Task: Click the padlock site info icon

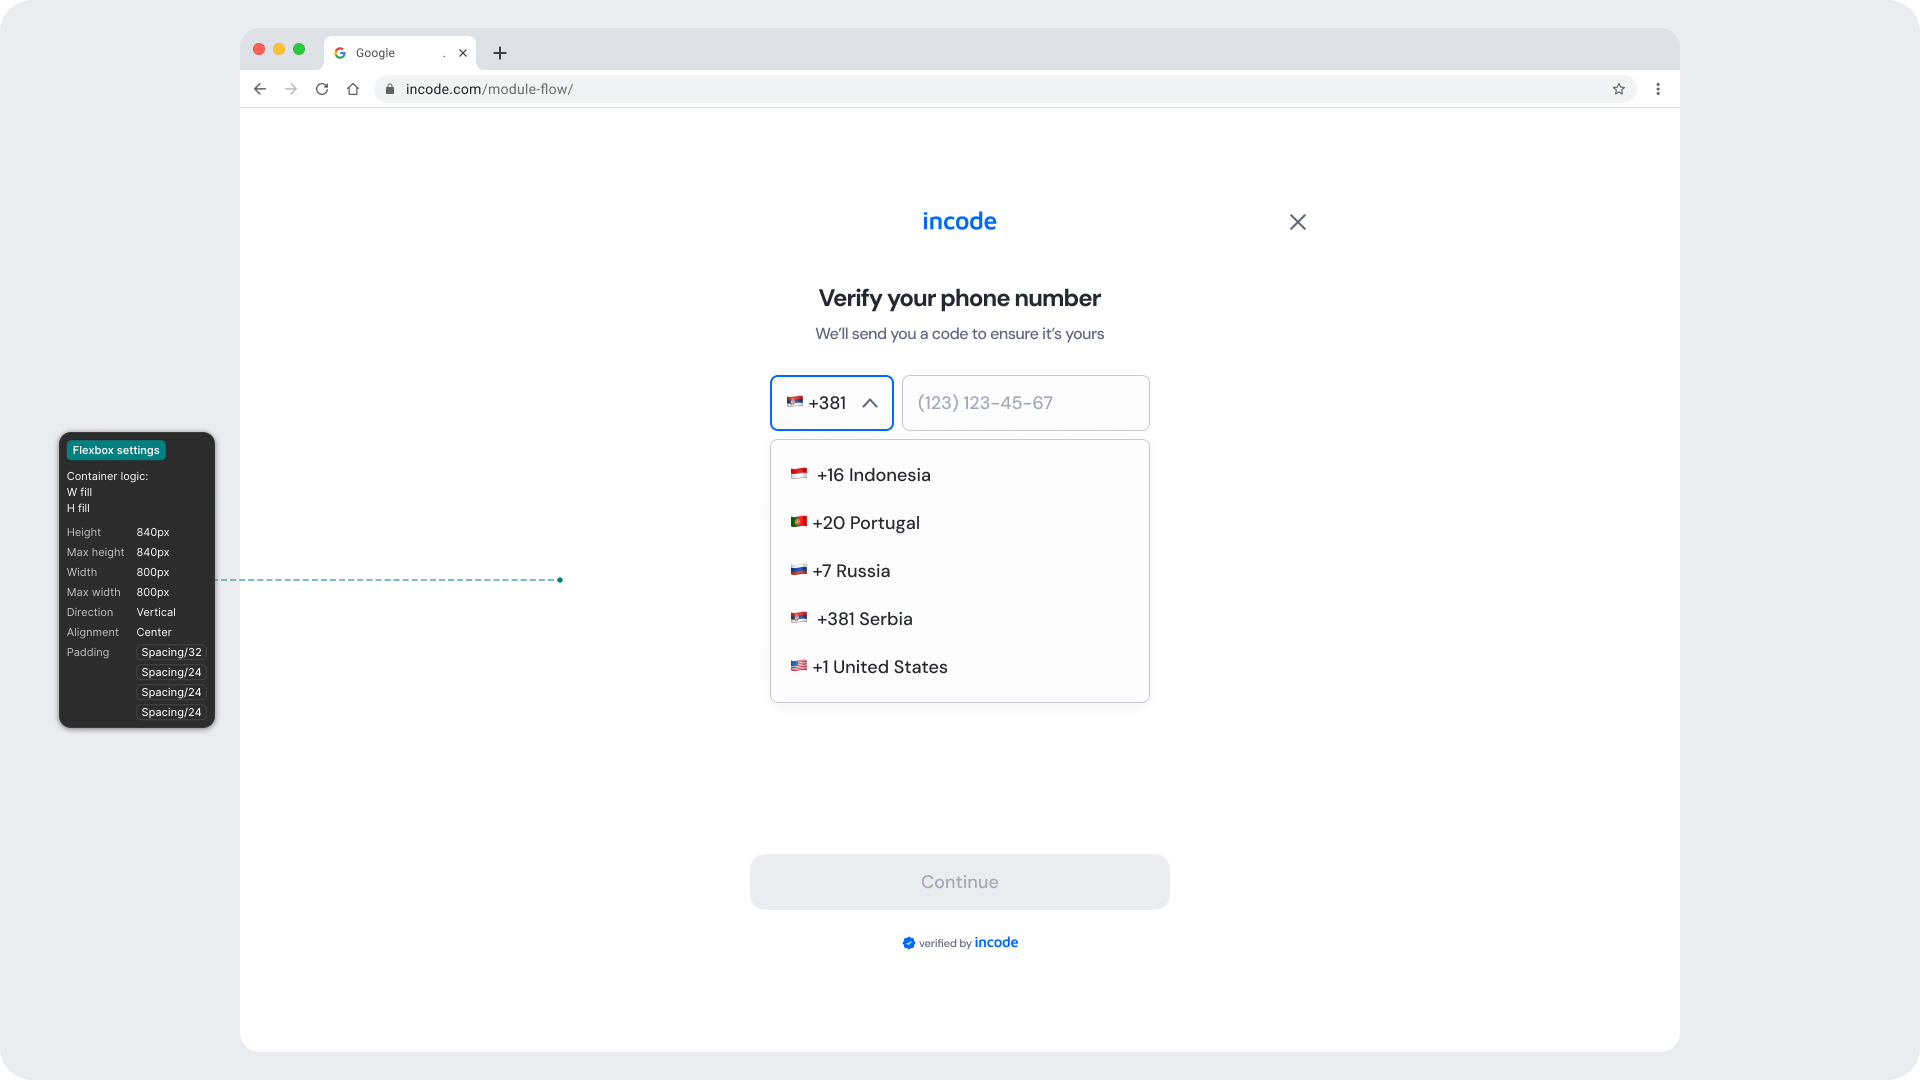Action: [x=390, y=89]
